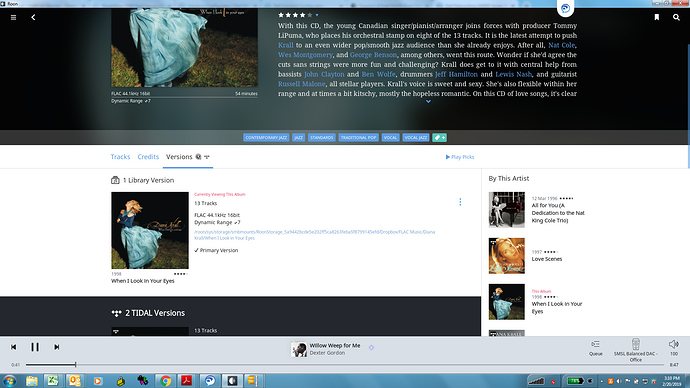Viewport: 690px width, 388px height.
Task: Expand the album review text chevron
Action: pos(428,102)
